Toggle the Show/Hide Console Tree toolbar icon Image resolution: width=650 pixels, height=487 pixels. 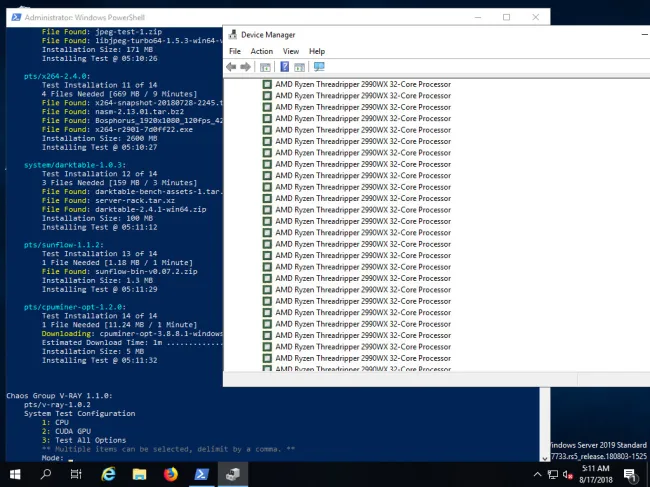point(265,67)
